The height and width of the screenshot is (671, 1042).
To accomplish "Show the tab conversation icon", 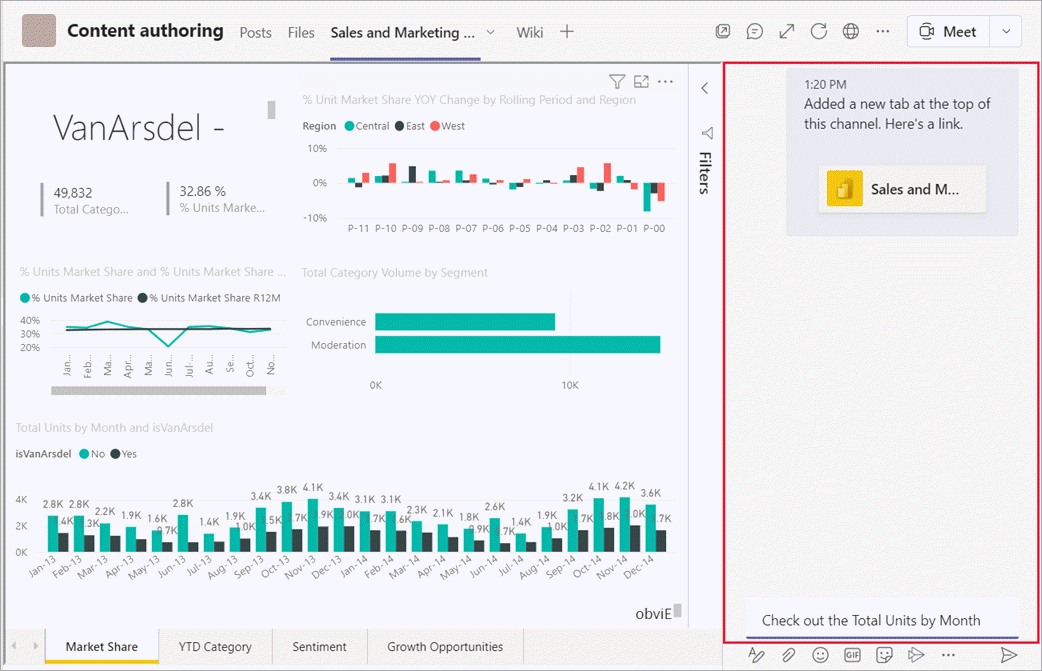I will pos(755,32).
